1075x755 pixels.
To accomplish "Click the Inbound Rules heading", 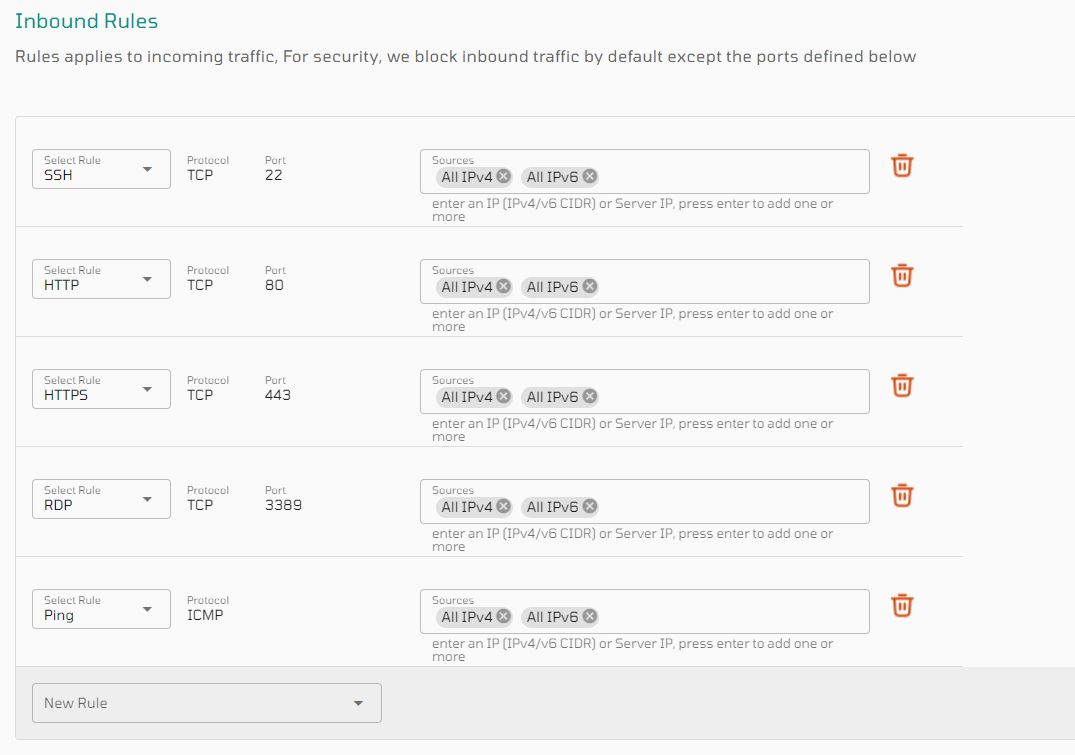I will 85,20.
